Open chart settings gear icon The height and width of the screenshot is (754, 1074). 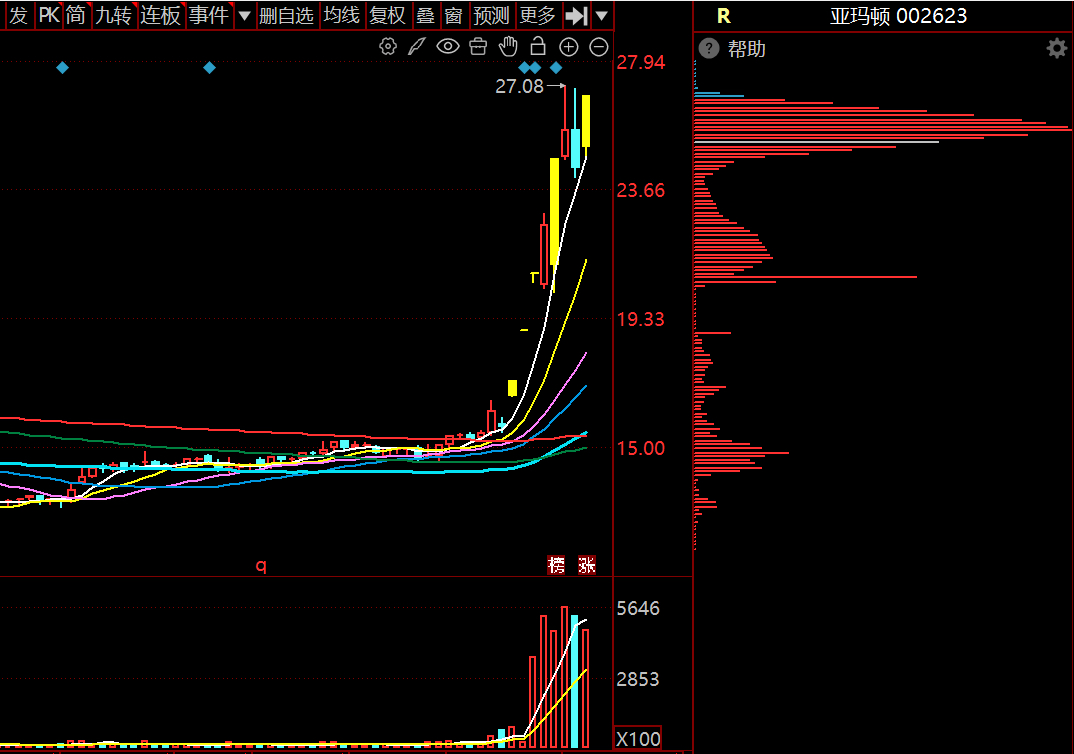[388, 47]
